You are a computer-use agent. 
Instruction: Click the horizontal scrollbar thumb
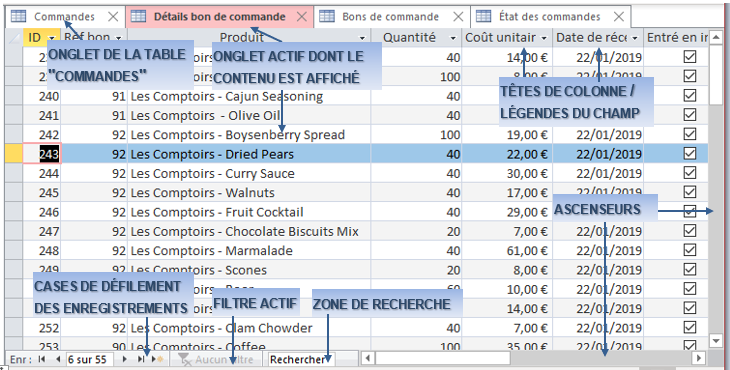[x=443, y=358]
